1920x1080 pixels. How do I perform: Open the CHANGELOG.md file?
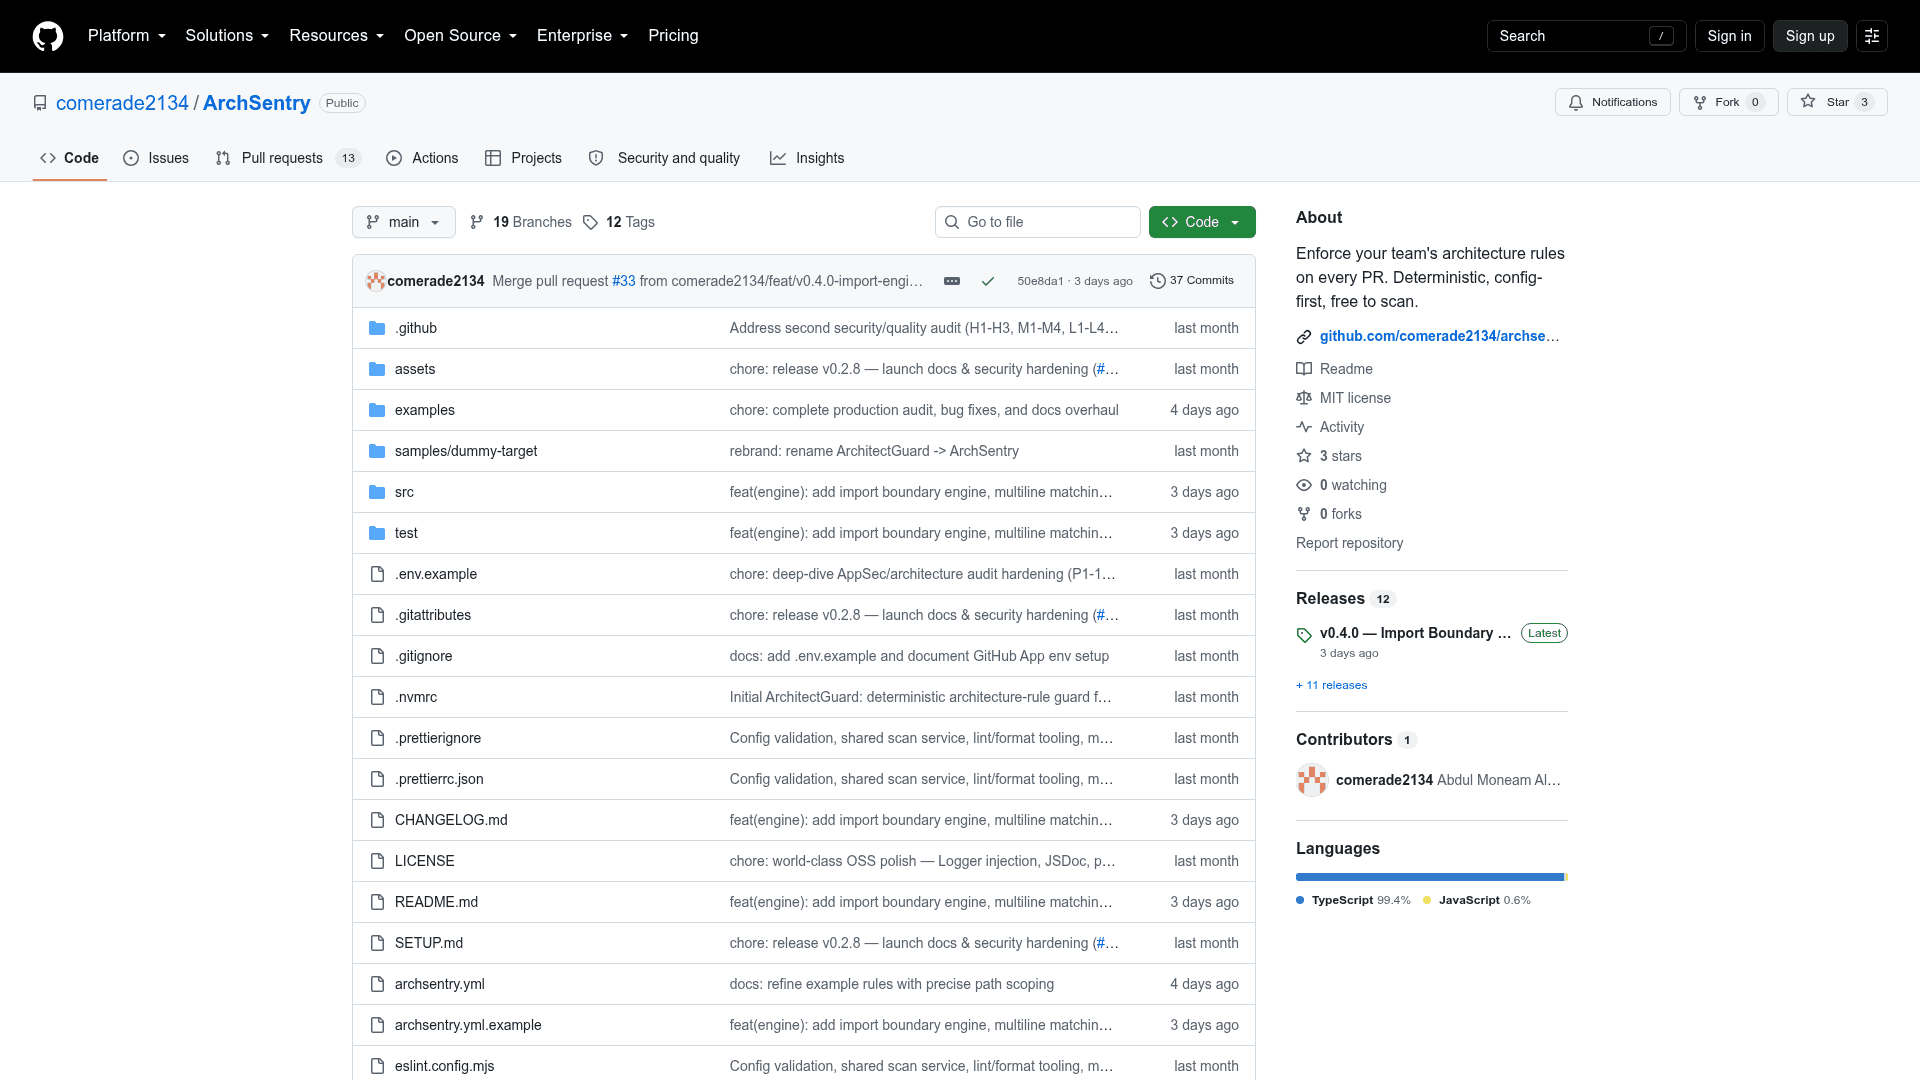[451, 820]
